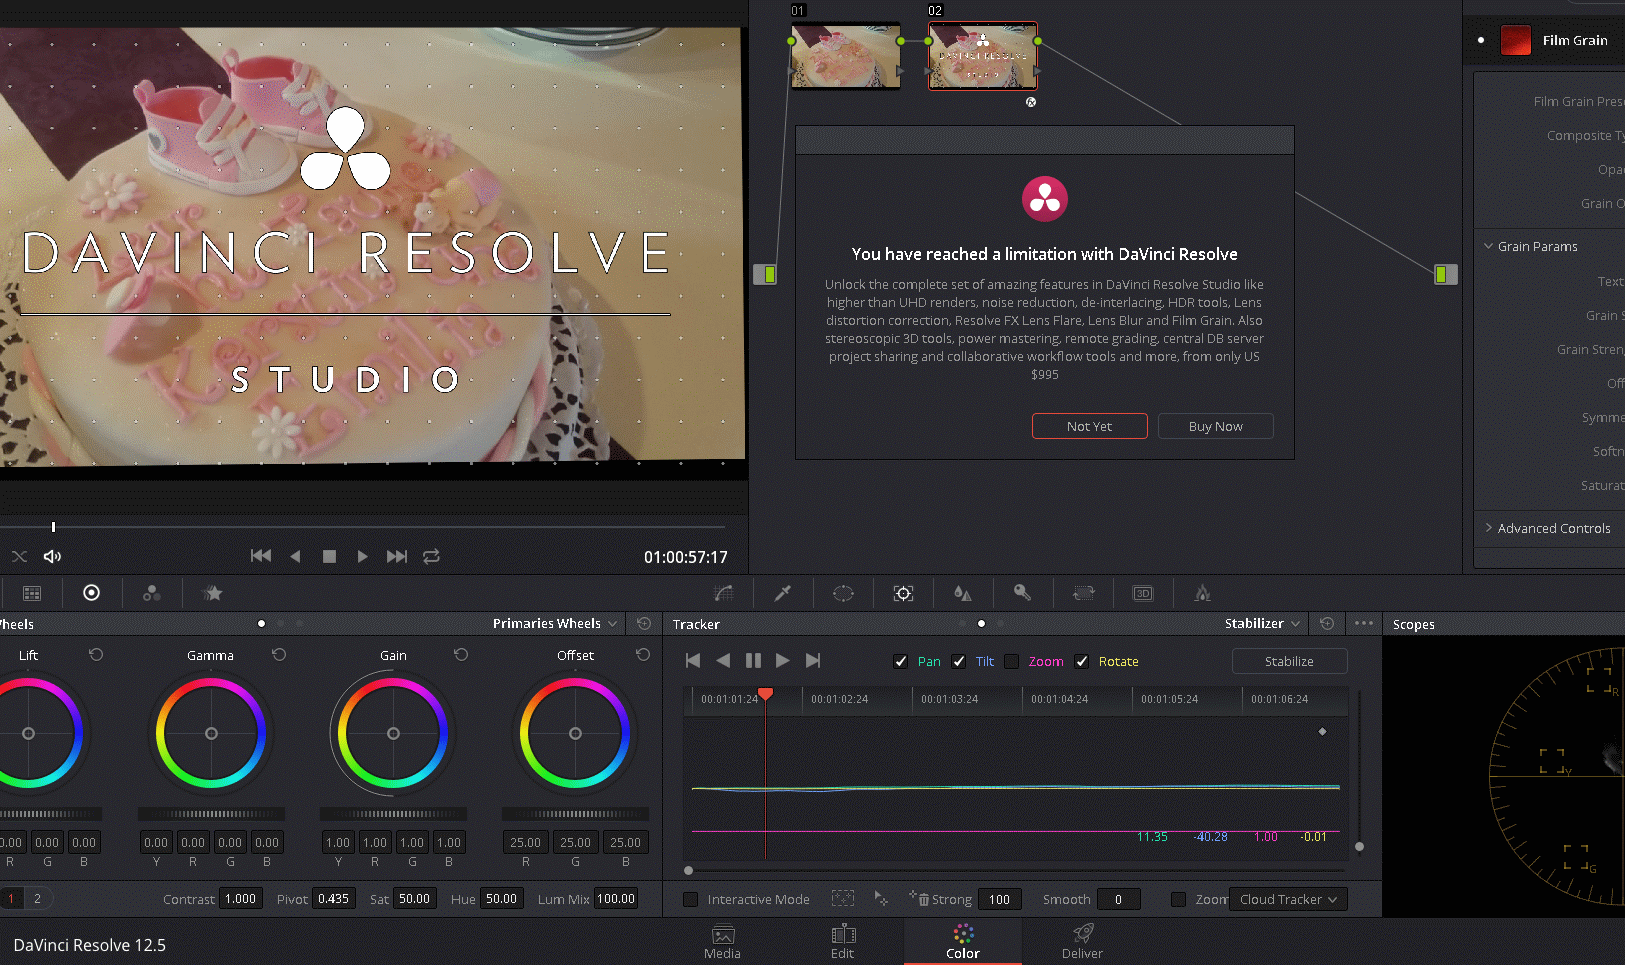The width and height of the screenshot is (1625, 965).
Task: Enable the stabilizer Zoom checkbox
Action: (x=1179, y=899)
